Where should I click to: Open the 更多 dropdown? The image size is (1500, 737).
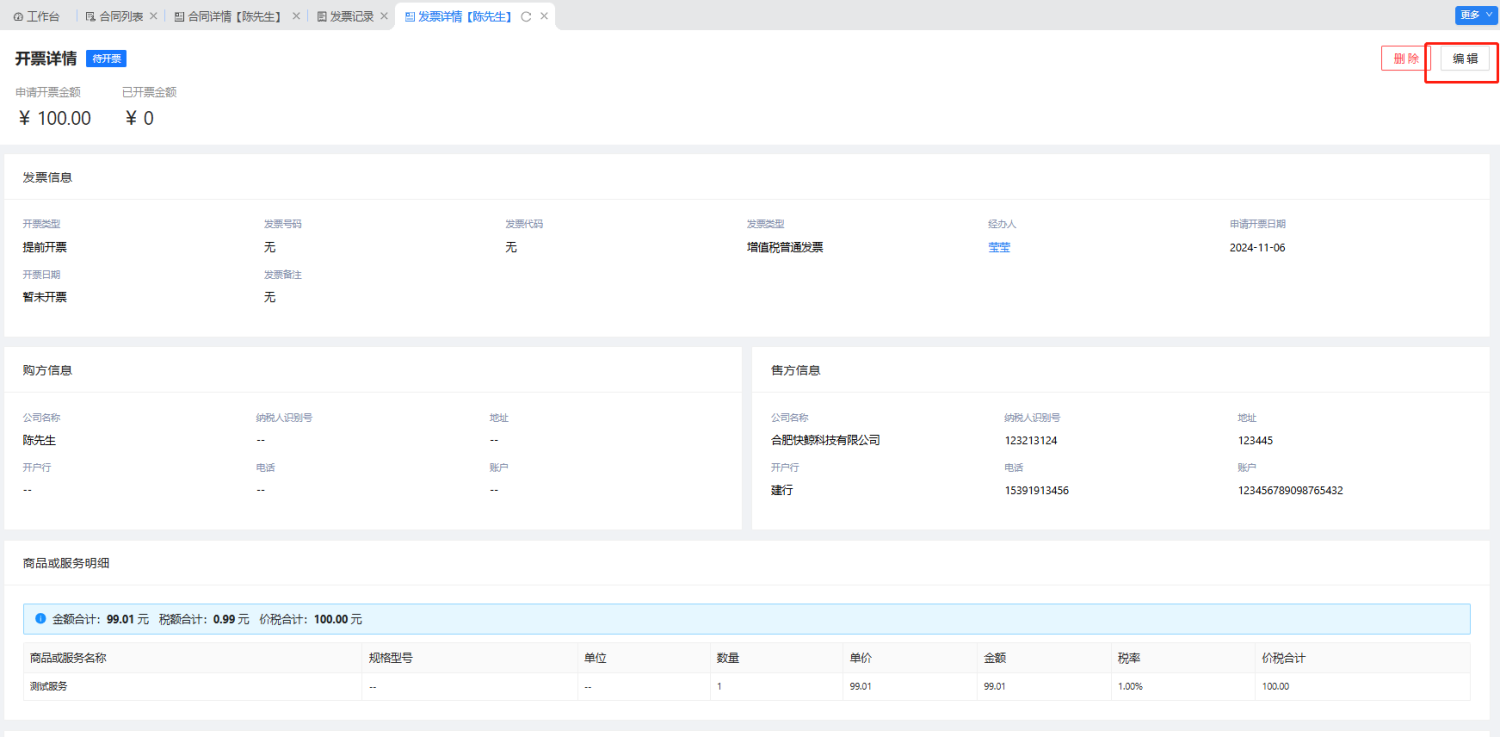pyautogui.click(x=1476, y=15)
